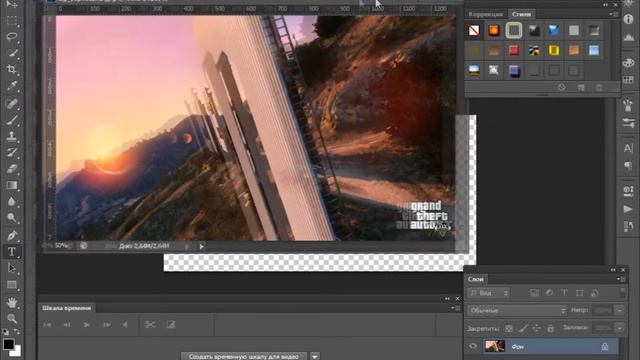Click Создать временную шкалу для видео button

[244, 356]
